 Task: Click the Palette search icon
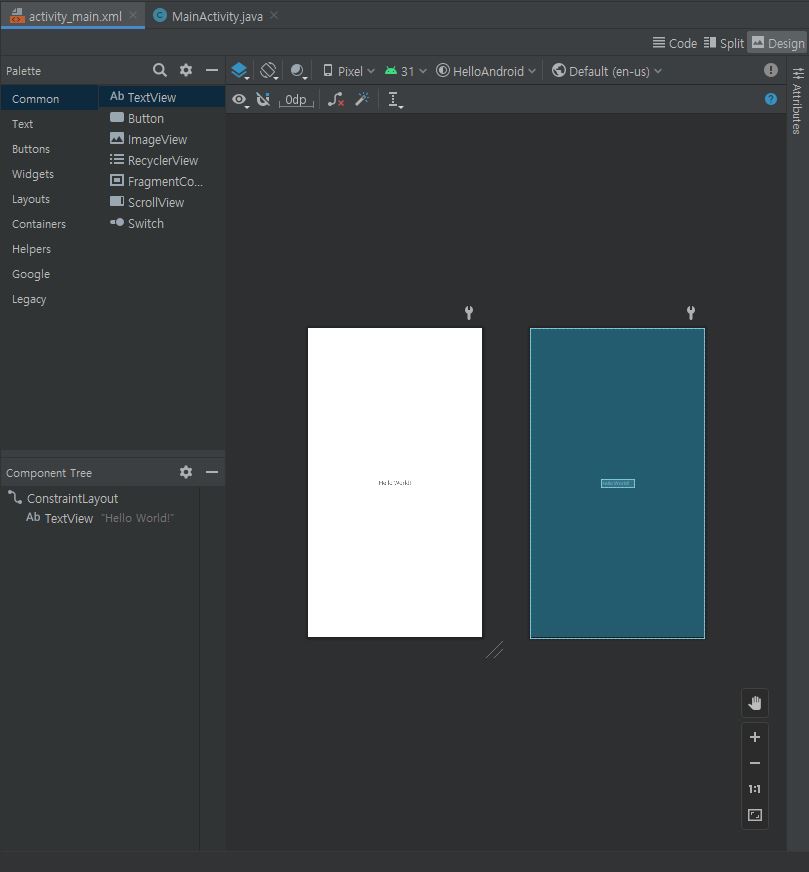[160, 70]
